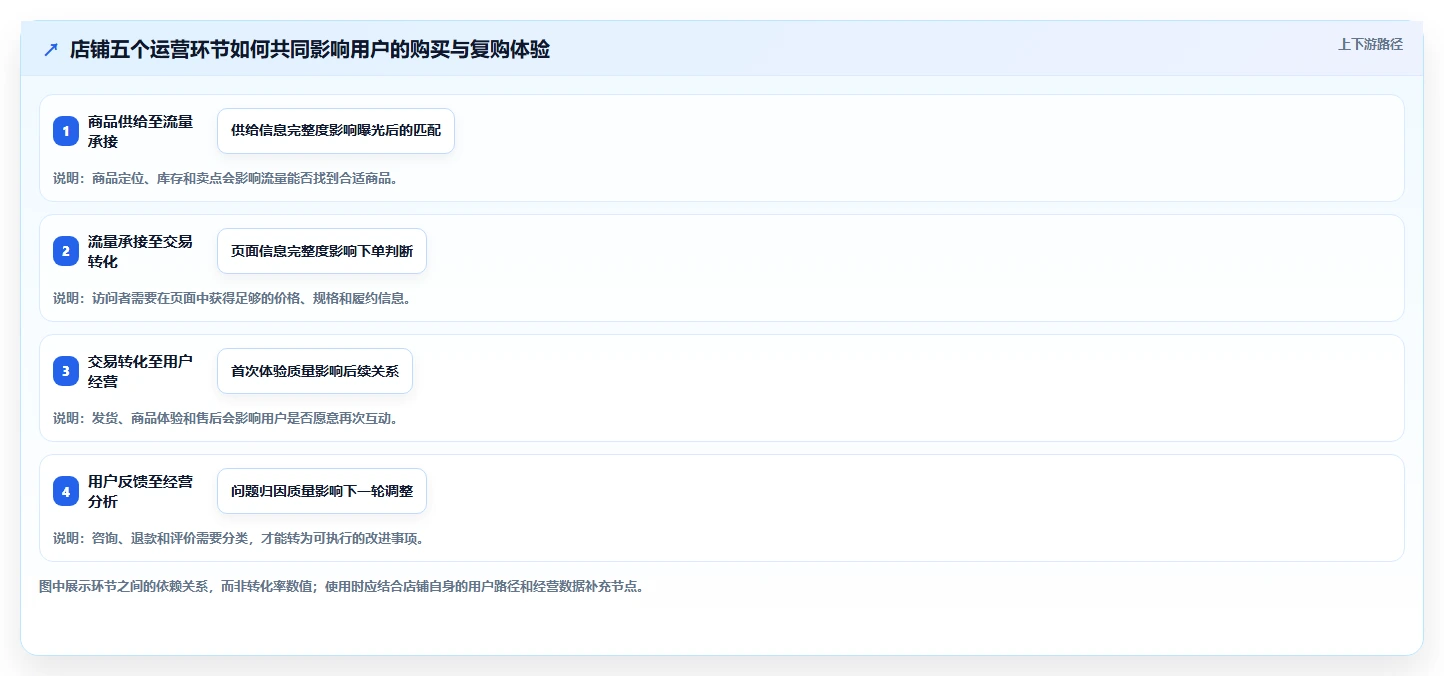Image resolution: width=1444 pixels, height=676 pixels.
Task: Select the 首次体验质量影响后续关系 chip
Action: point(315,371)
